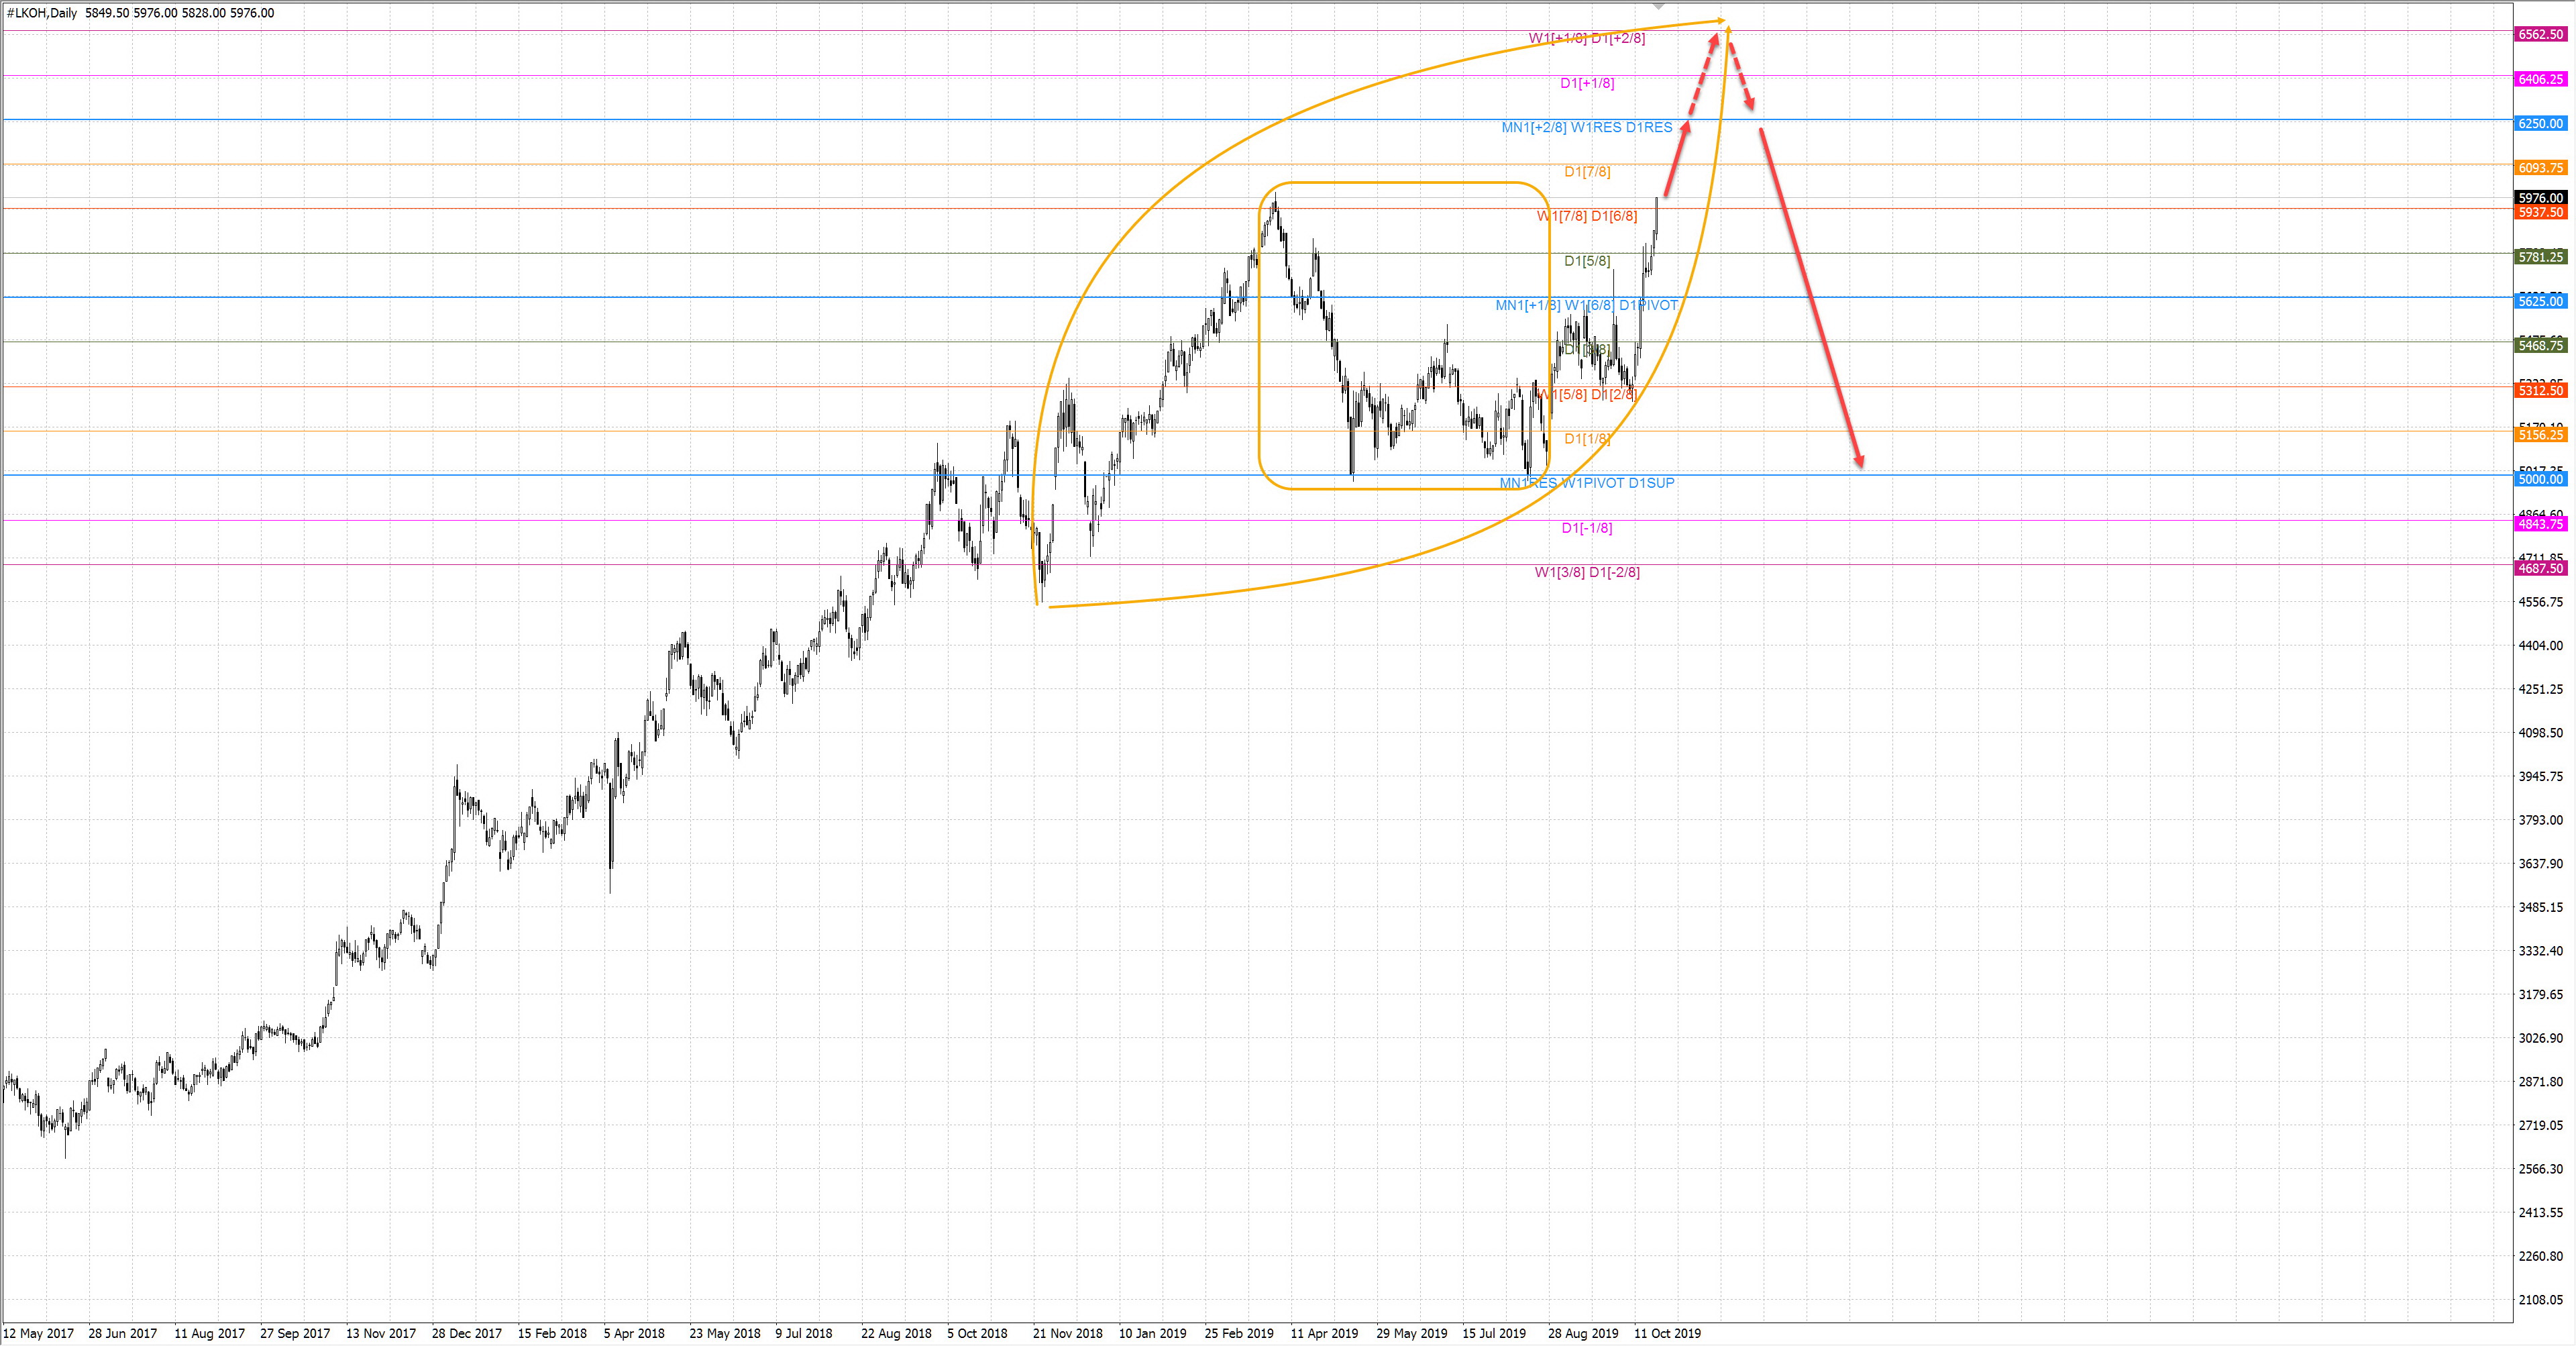Image resolution: width=2576 pixels, height=1346 pixels.
Task: Click the 11 Oct 2019 date label
Action: tap(1667, 1333)
